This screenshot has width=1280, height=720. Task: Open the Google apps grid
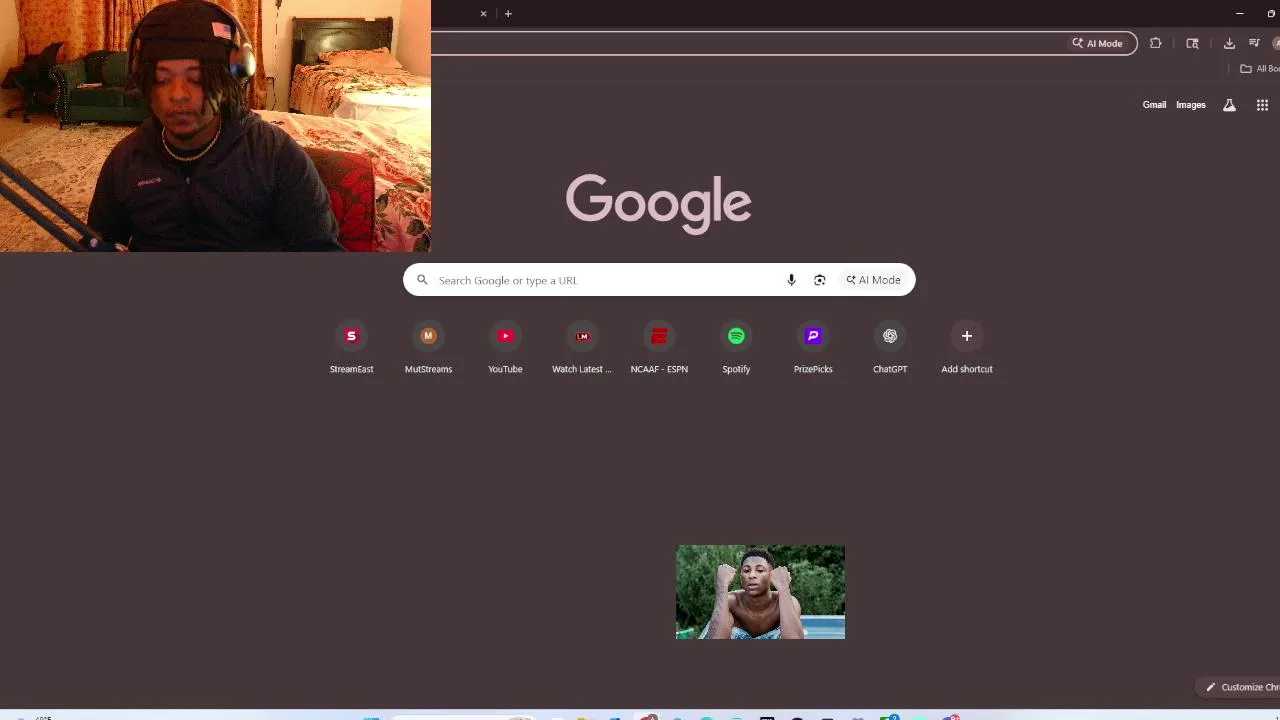point(1262,105)
